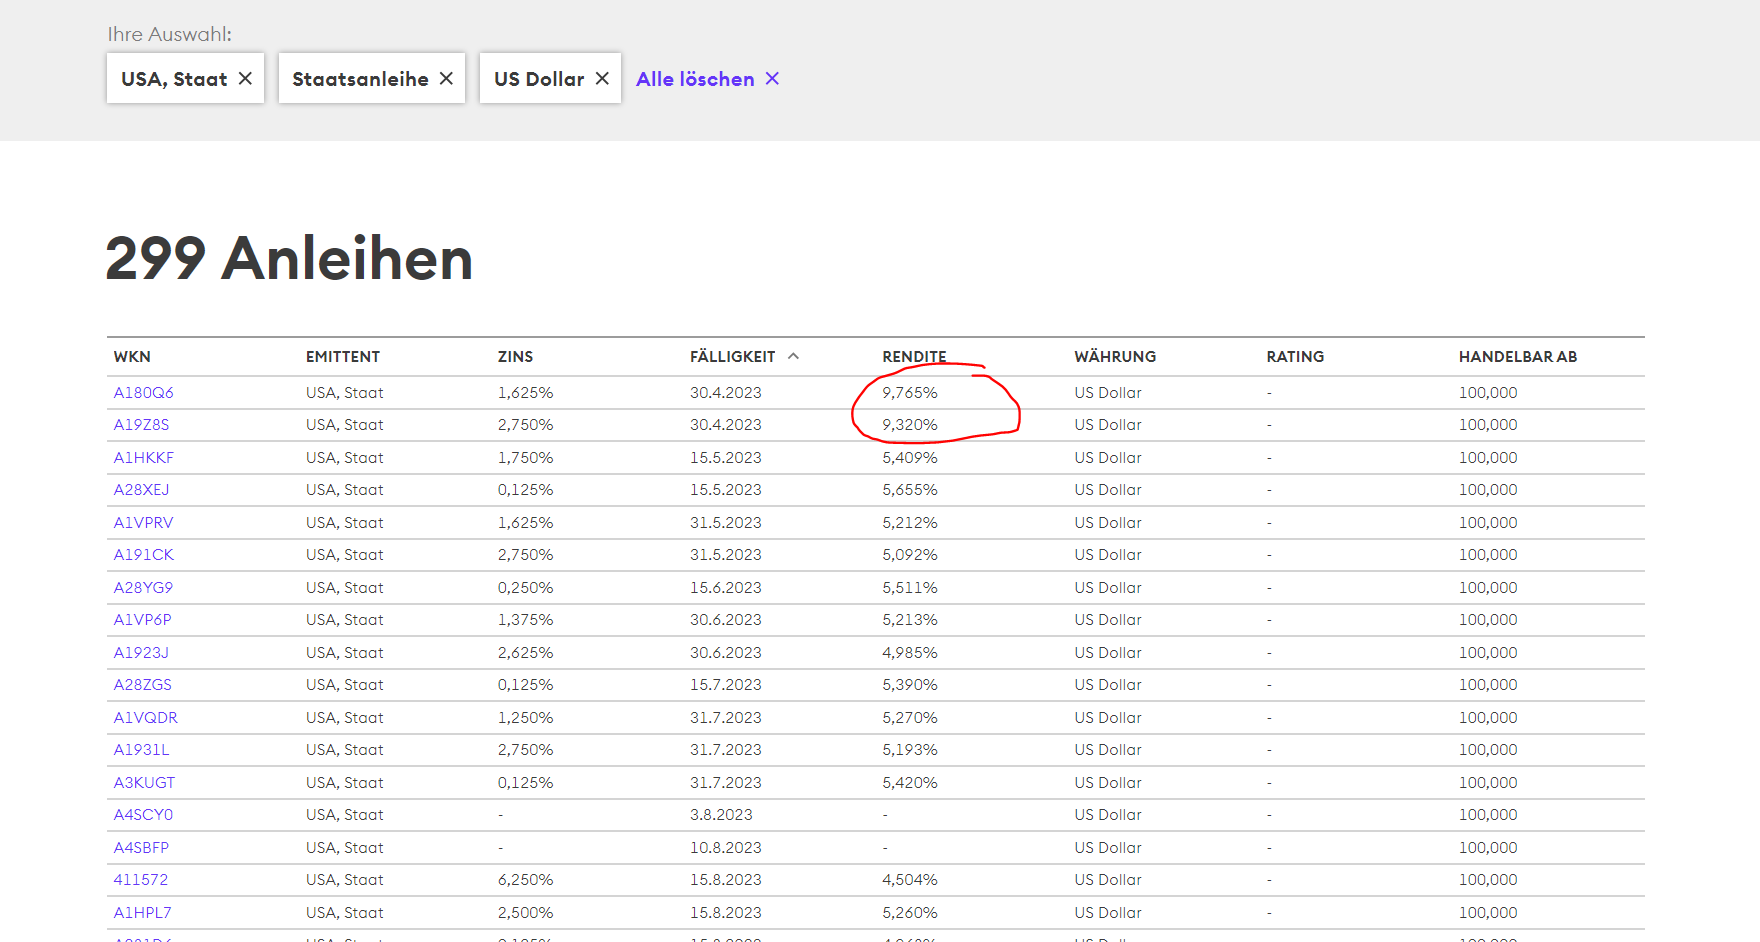Sort table by Zins column header
Viewport: 1760px width, 942px height.
(515, 357)
